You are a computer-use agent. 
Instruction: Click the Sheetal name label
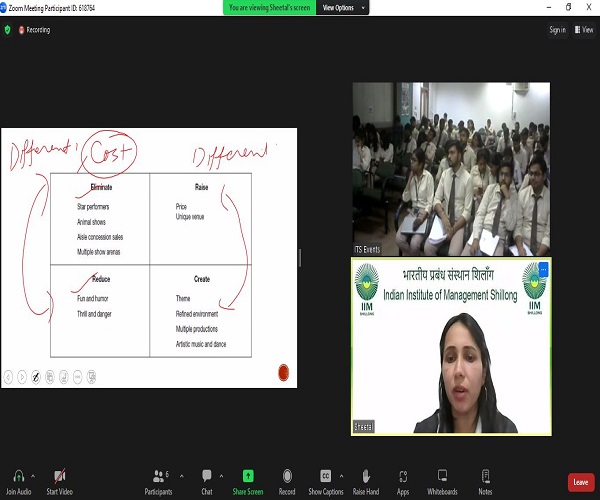click(x=364, y=427)
